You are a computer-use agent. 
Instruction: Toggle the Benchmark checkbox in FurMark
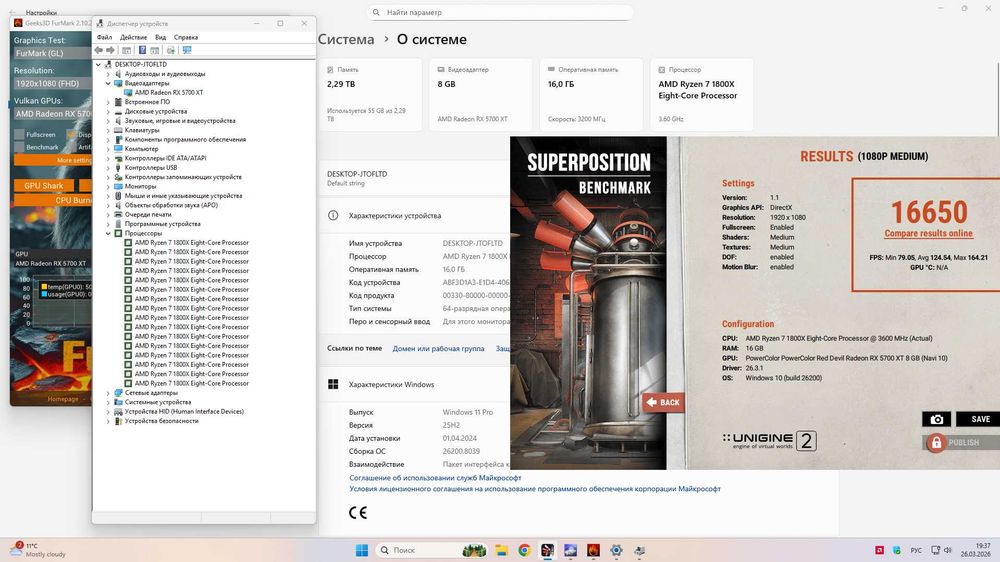point(19,147)
